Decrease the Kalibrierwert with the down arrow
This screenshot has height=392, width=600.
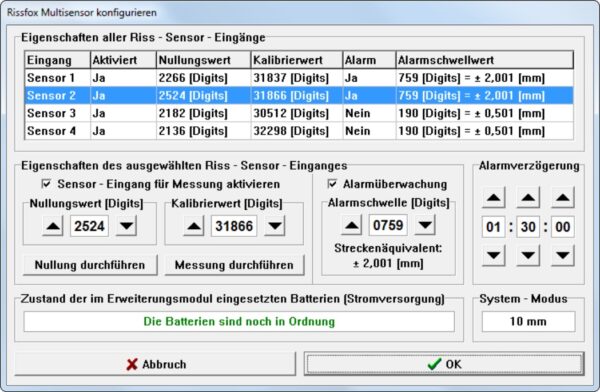tap(275, 226)
